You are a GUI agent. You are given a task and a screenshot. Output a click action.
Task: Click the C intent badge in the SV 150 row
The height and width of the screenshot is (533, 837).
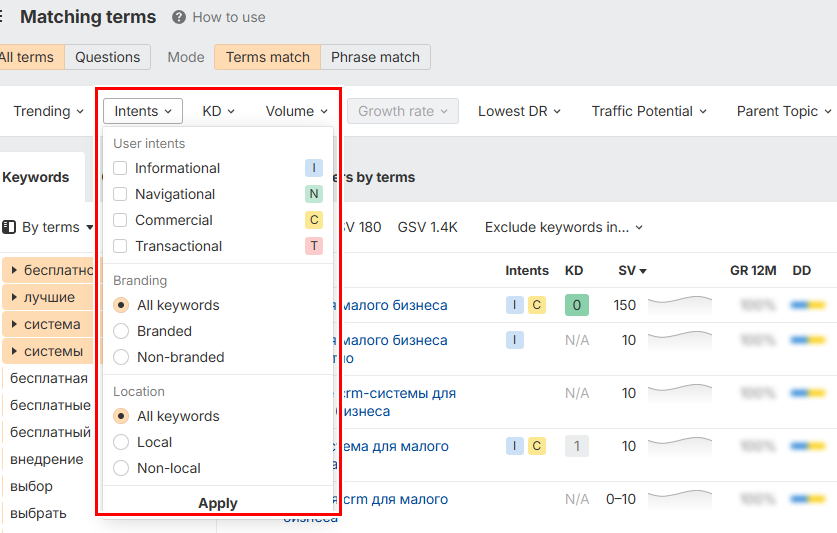coord(536,305)
